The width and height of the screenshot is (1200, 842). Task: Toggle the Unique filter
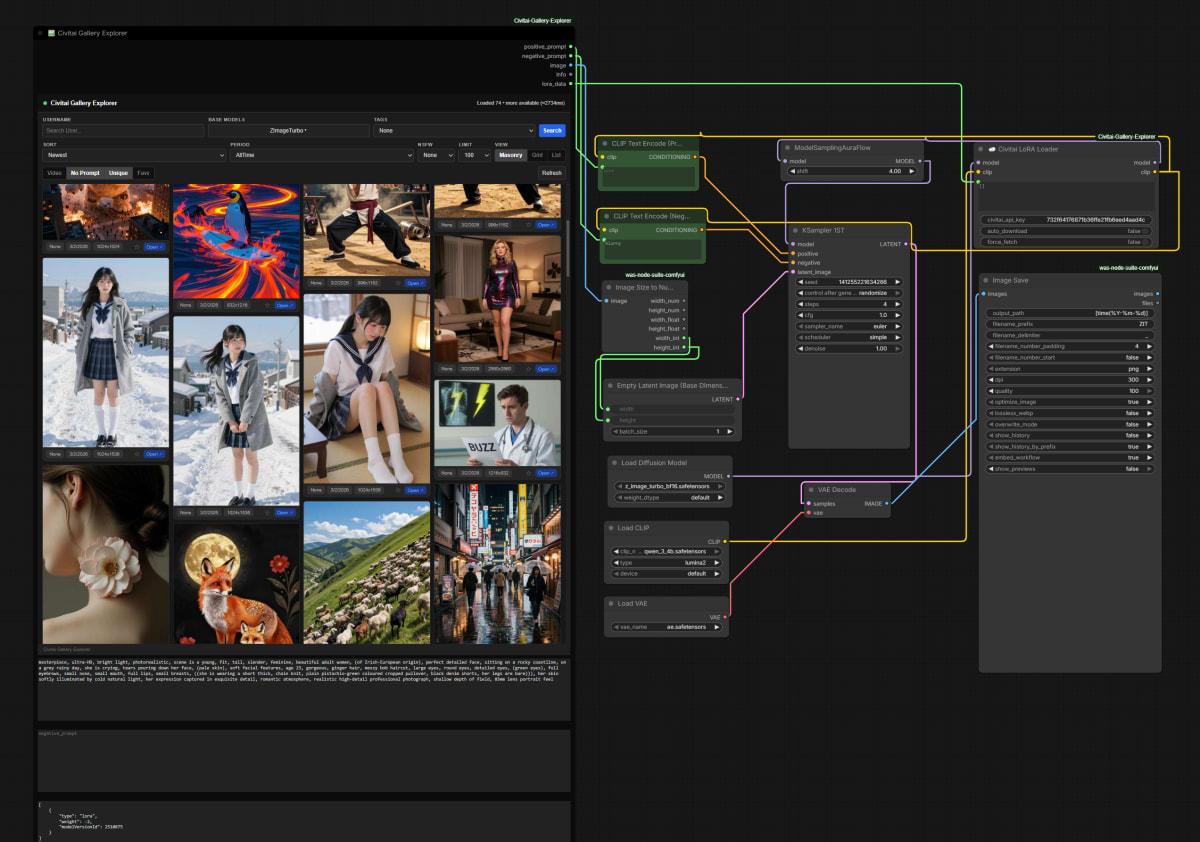click(118, 173)
